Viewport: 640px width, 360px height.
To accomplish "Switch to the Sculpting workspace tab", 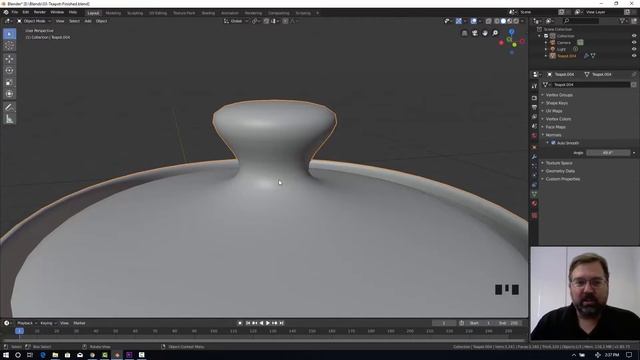I will [x=135, y=13].
